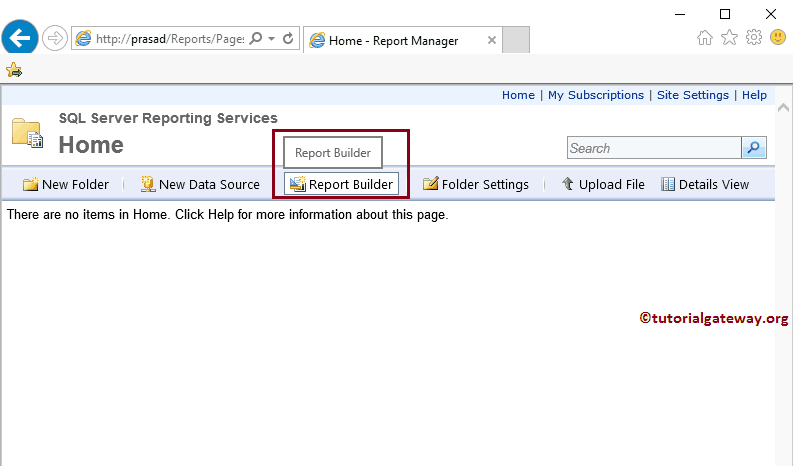Go back with the browser back arrow
This screenshot has height=466, width=793.
click(20, 38)
